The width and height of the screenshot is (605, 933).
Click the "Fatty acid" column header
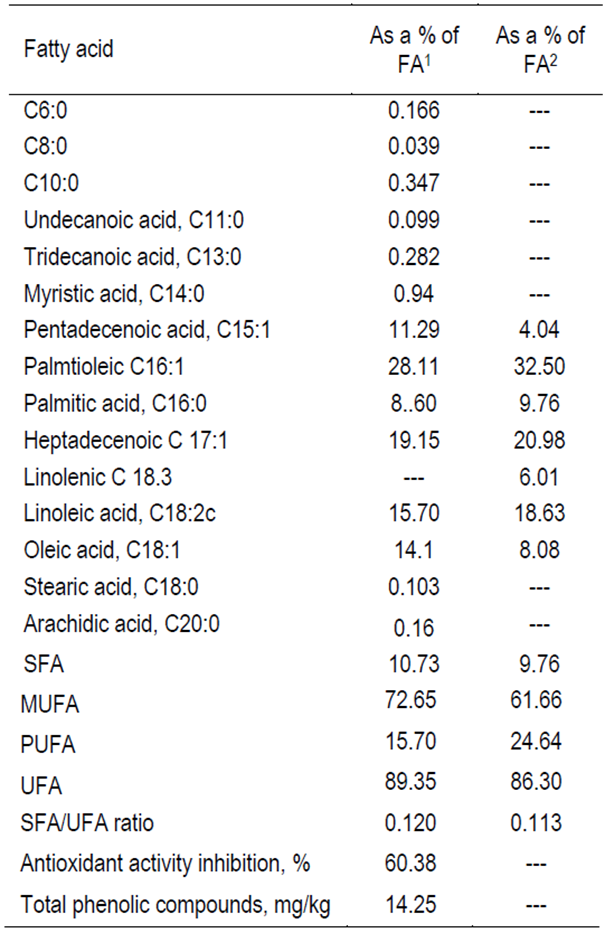point(69,49)
